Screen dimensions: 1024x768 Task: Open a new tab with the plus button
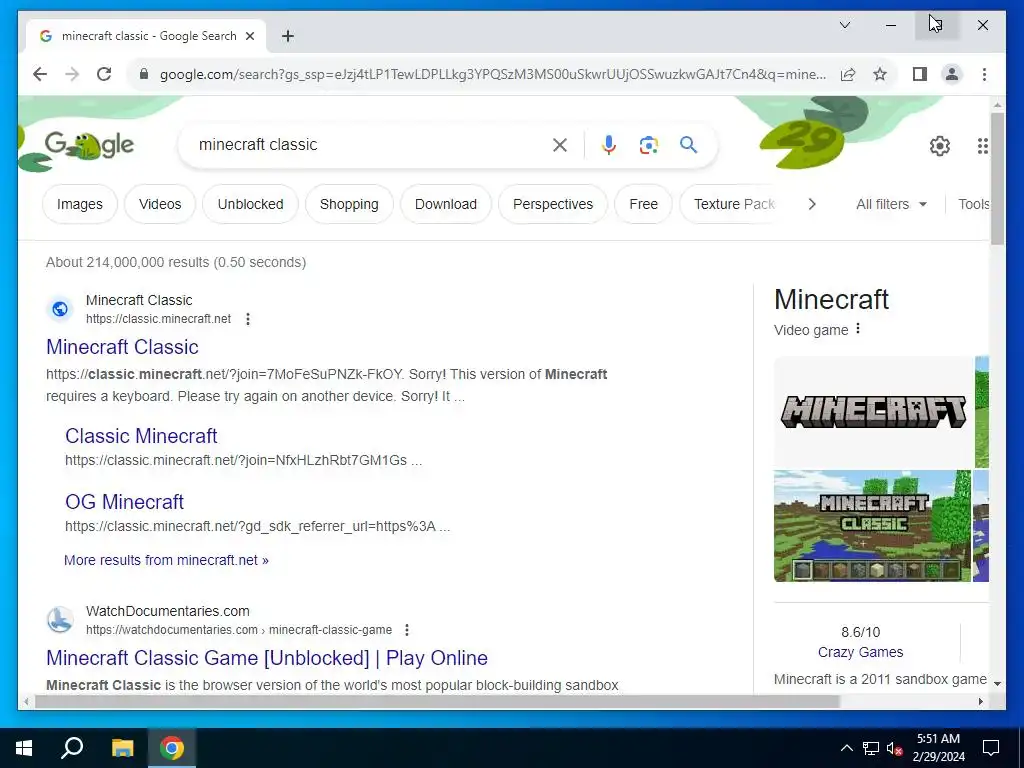click(287, 36)
